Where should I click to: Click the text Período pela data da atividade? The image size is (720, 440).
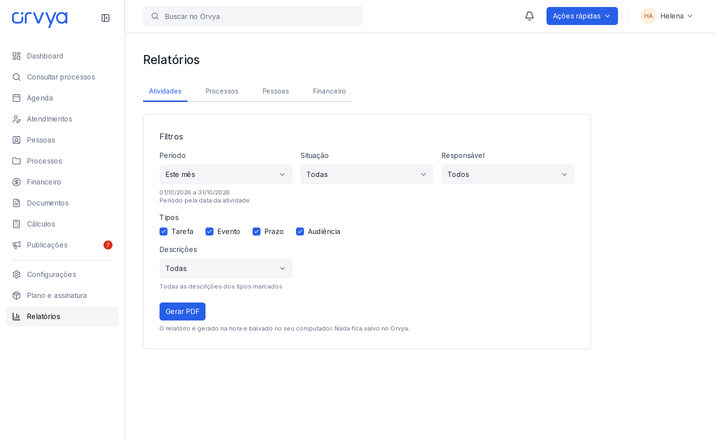(204, 201)
